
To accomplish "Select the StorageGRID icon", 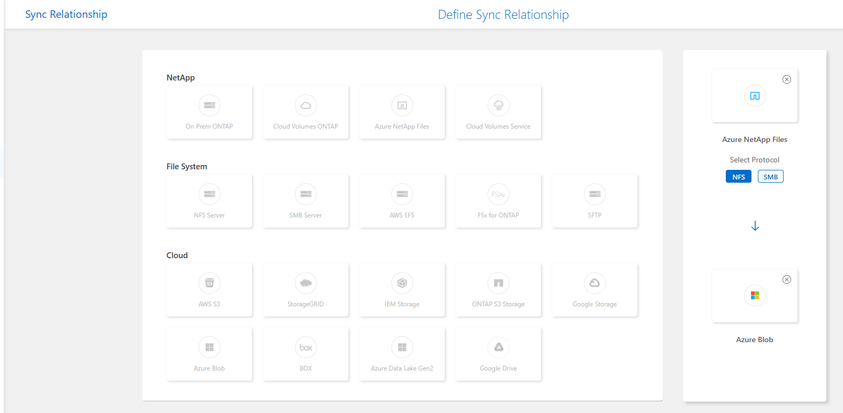I will click(x=306, y=282).
